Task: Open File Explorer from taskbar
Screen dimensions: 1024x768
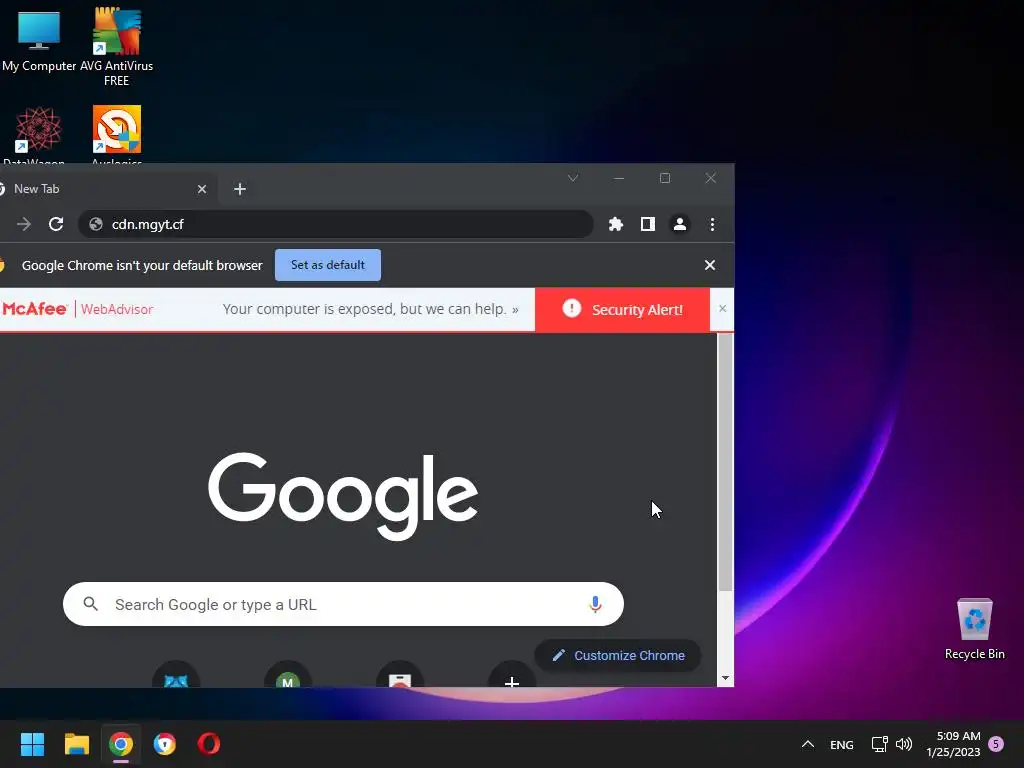Action: 76,744
